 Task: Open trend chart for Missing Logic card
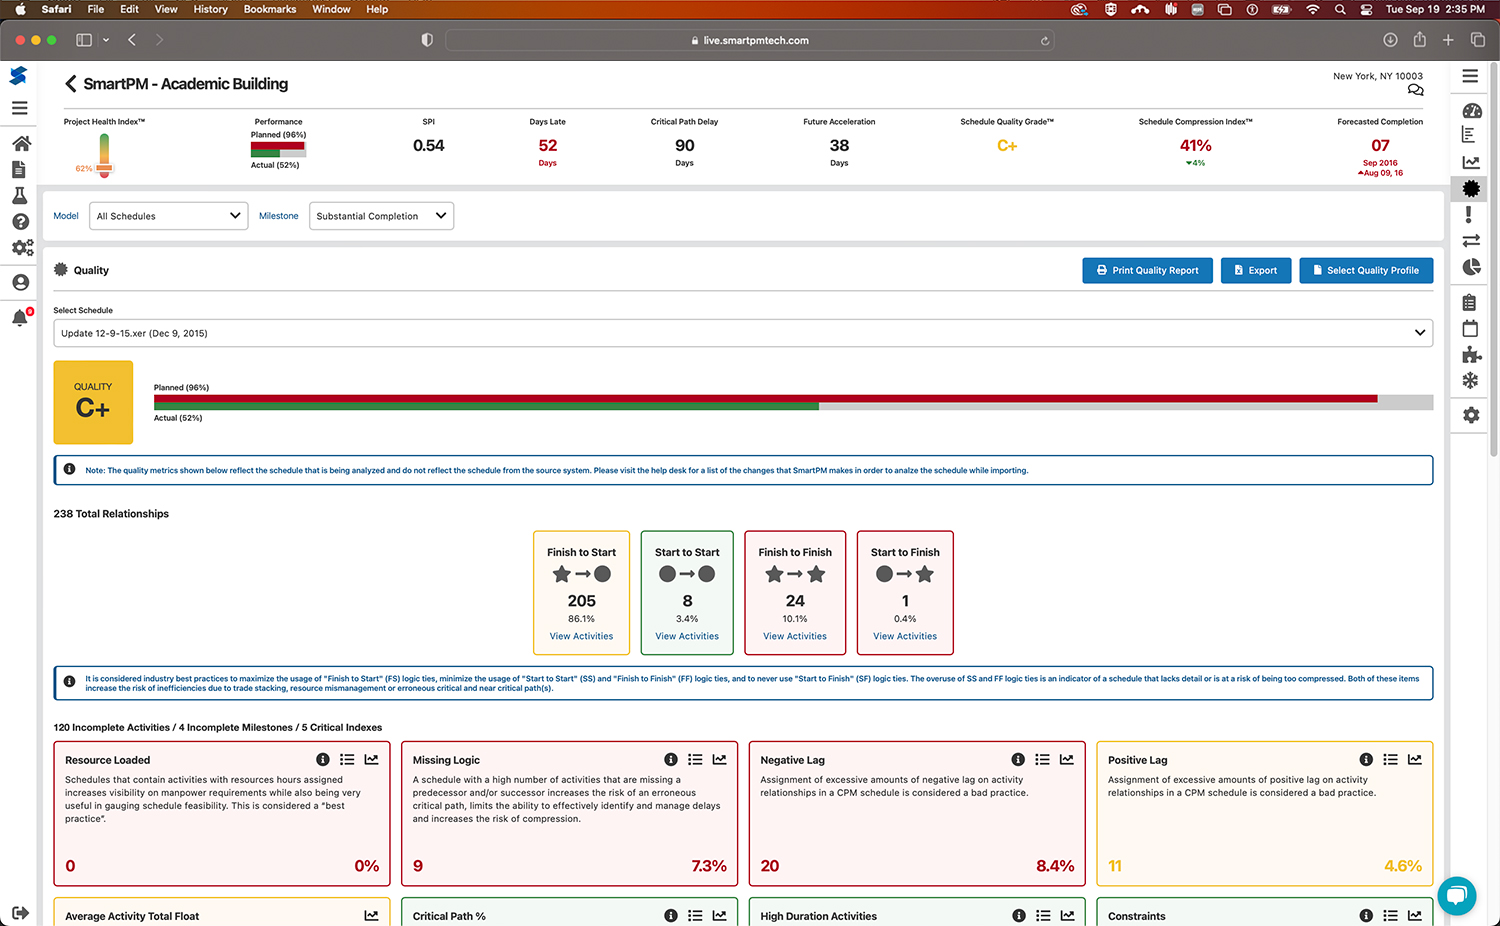(x=720, y=760)
